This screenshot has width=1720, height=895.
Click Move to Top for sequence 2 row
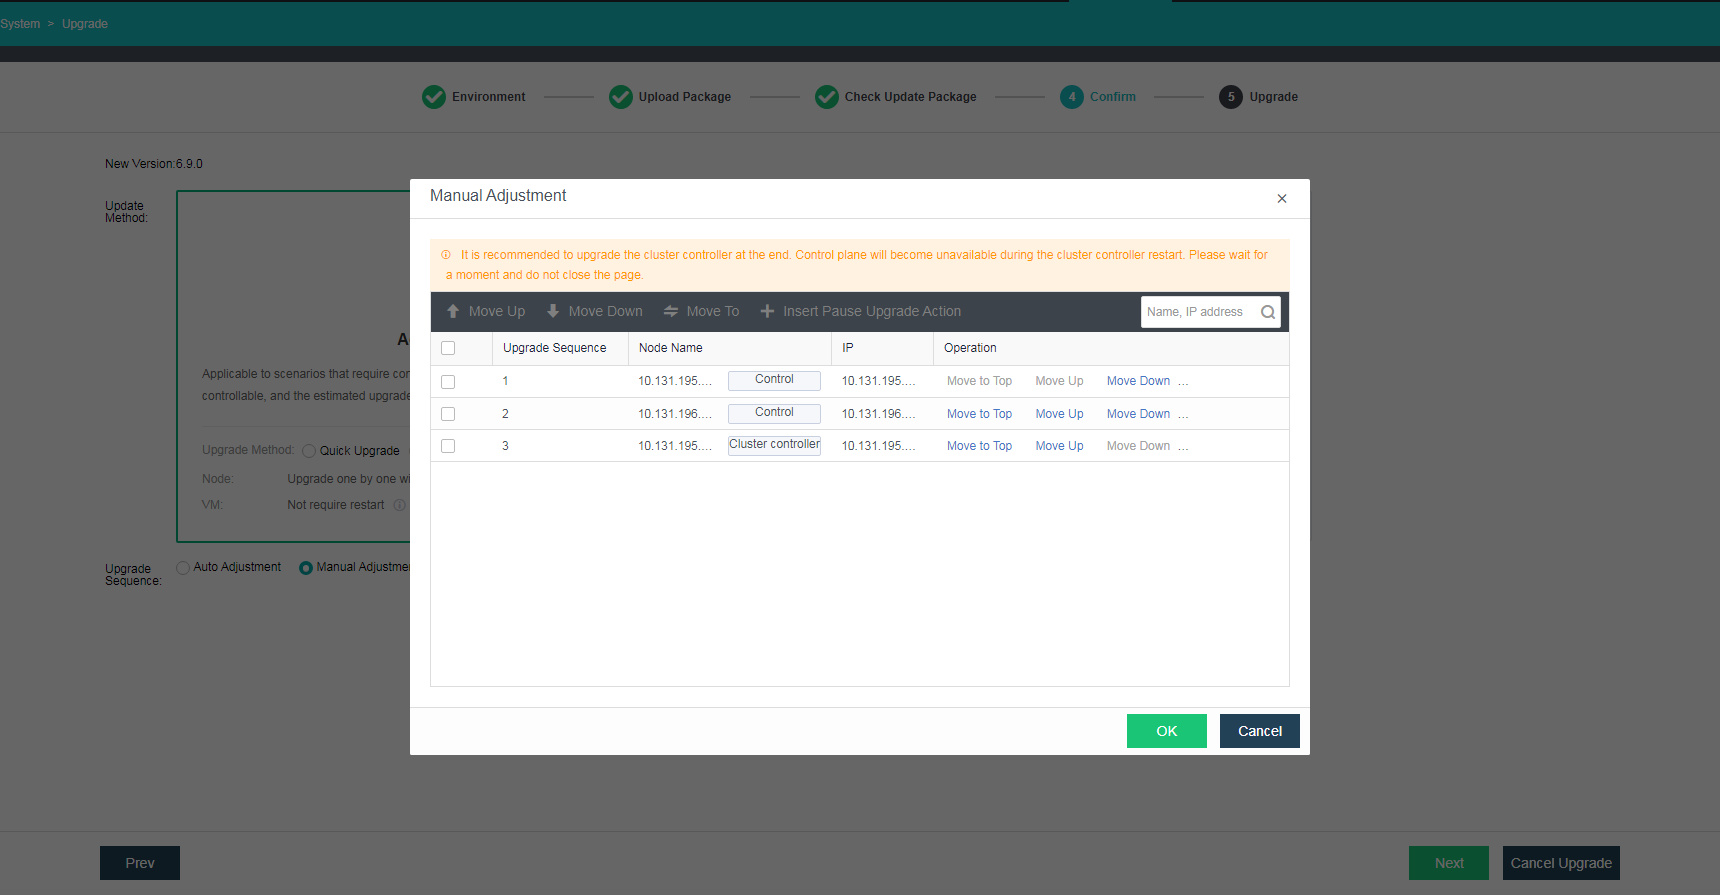[x=979, y=414]
